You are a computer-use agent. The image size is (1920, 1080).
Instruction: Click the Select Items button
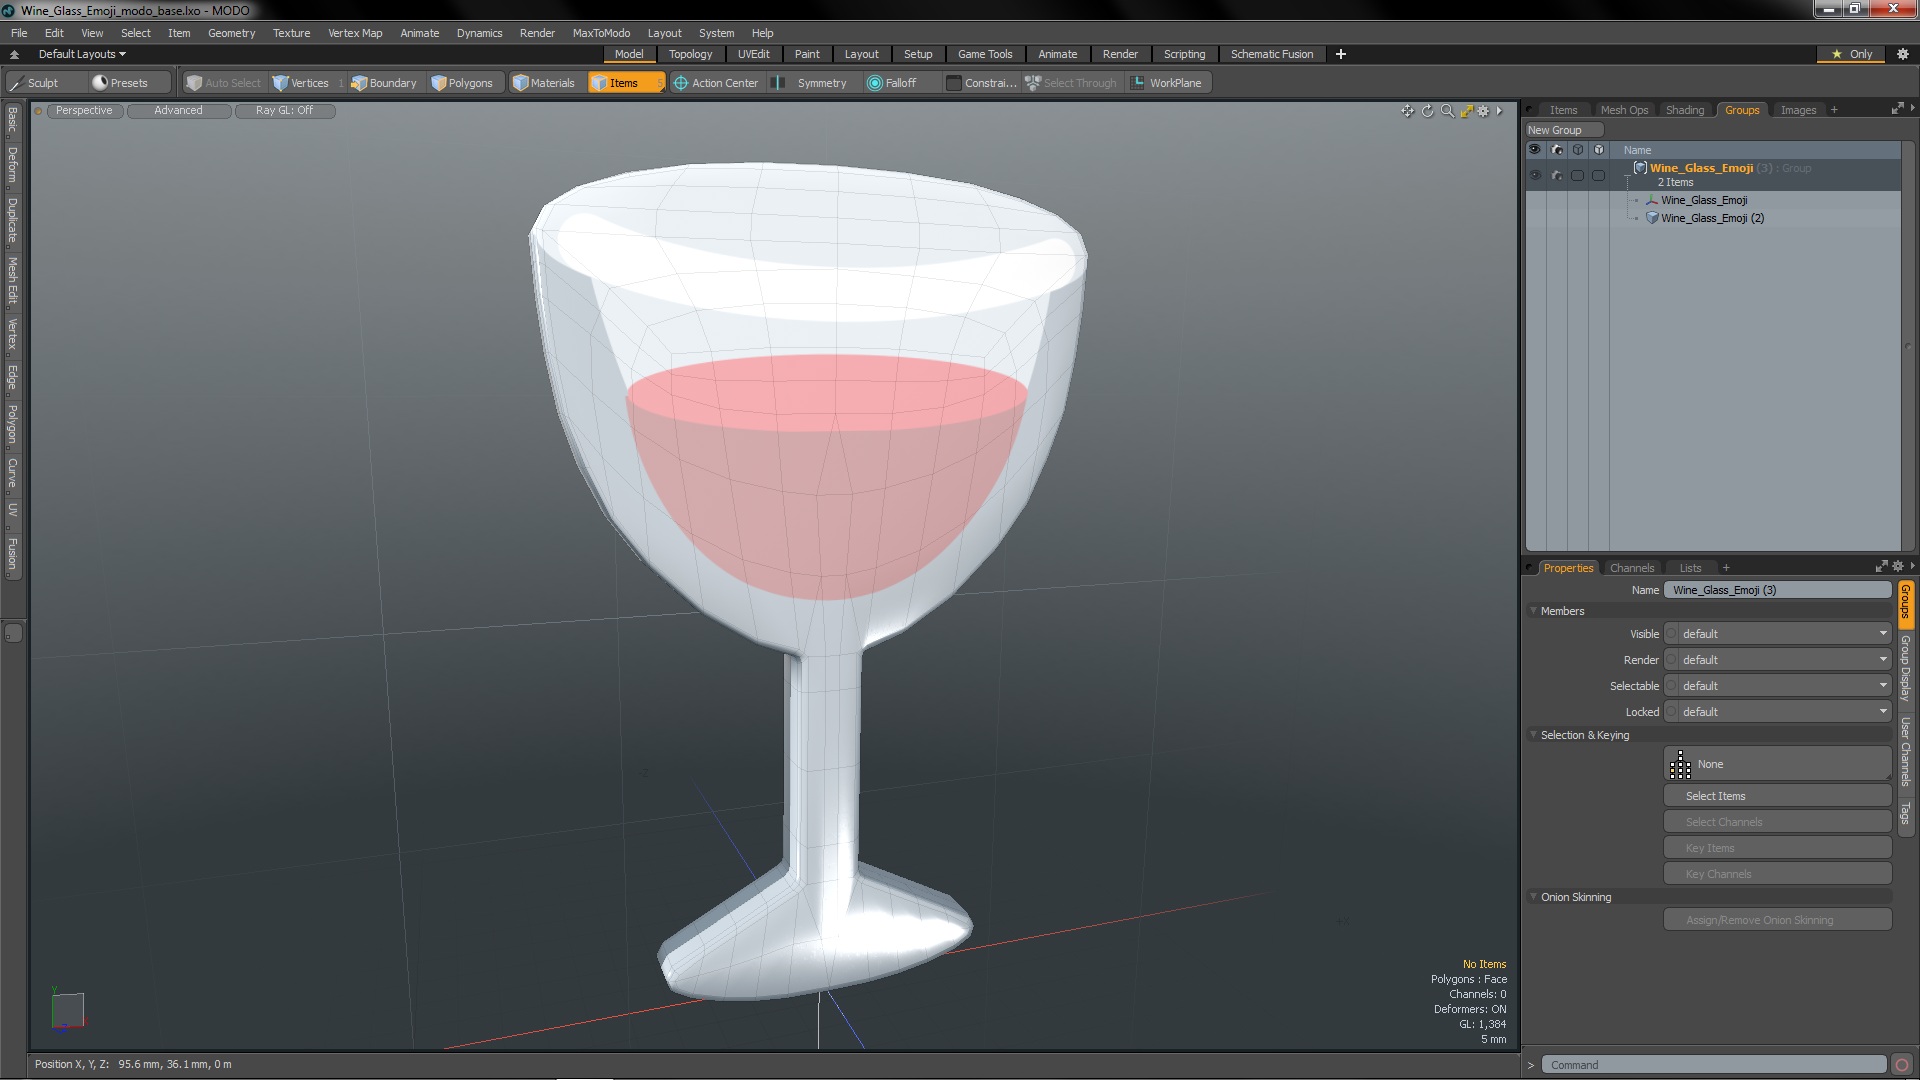pos(1776,795)
